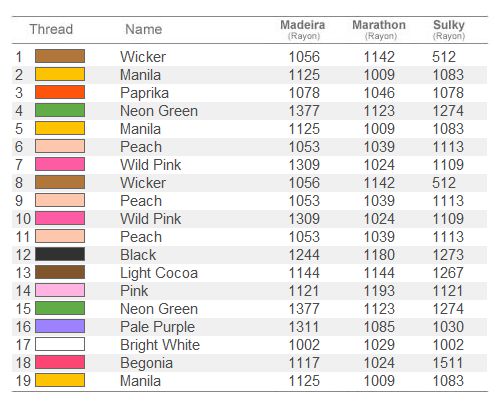The image size is (500, 402).
Task: Click the Sulky Rayon column header
Action: point(449,30)
